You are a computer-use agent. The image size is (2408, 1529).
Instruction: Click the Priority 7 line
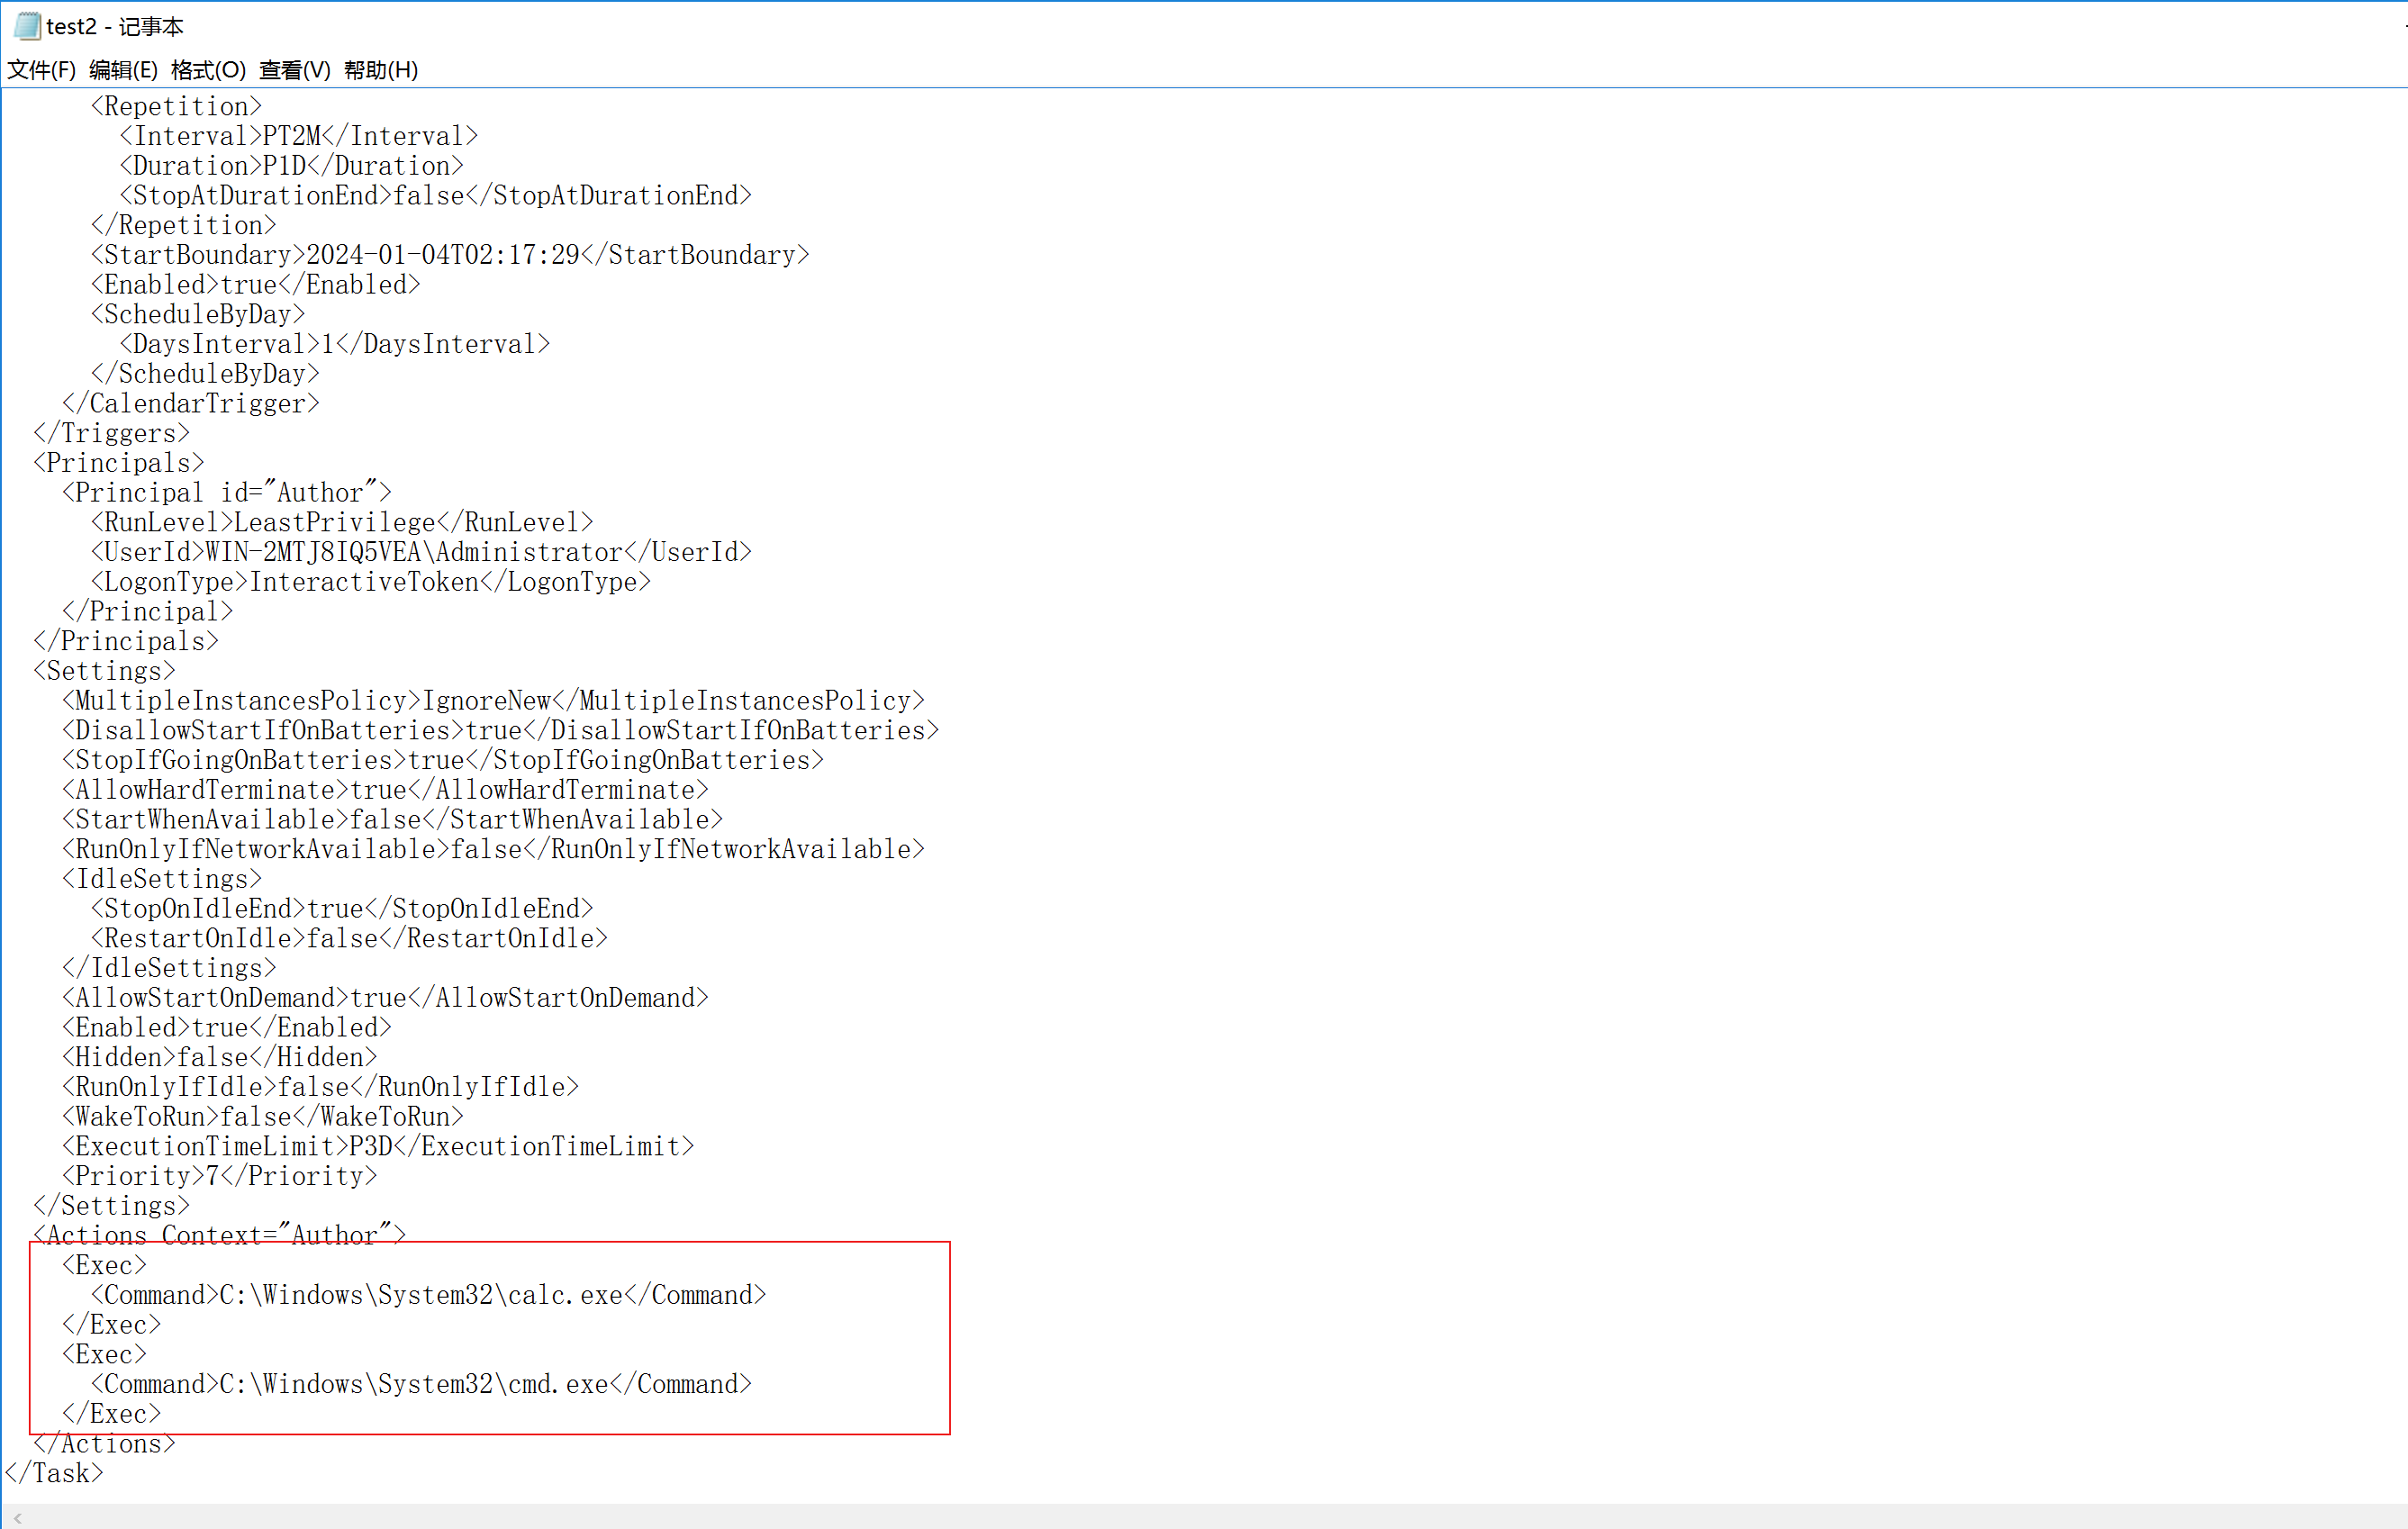click(220, 1176)
